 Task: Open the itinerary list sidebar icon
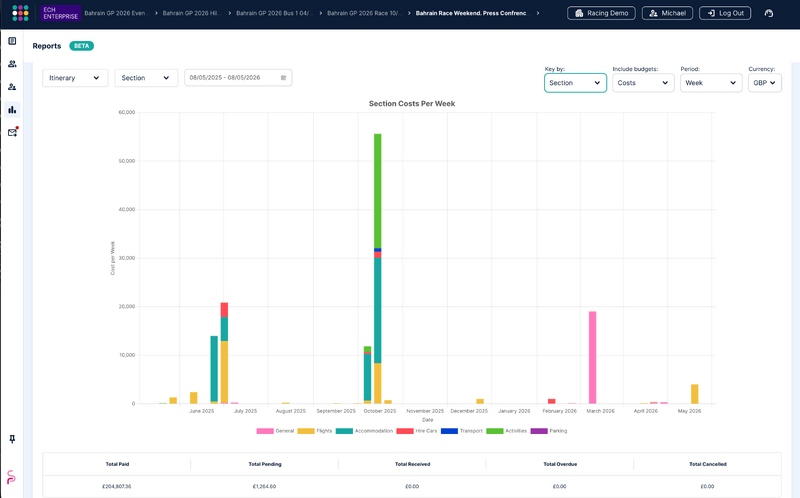click(12, 41)
